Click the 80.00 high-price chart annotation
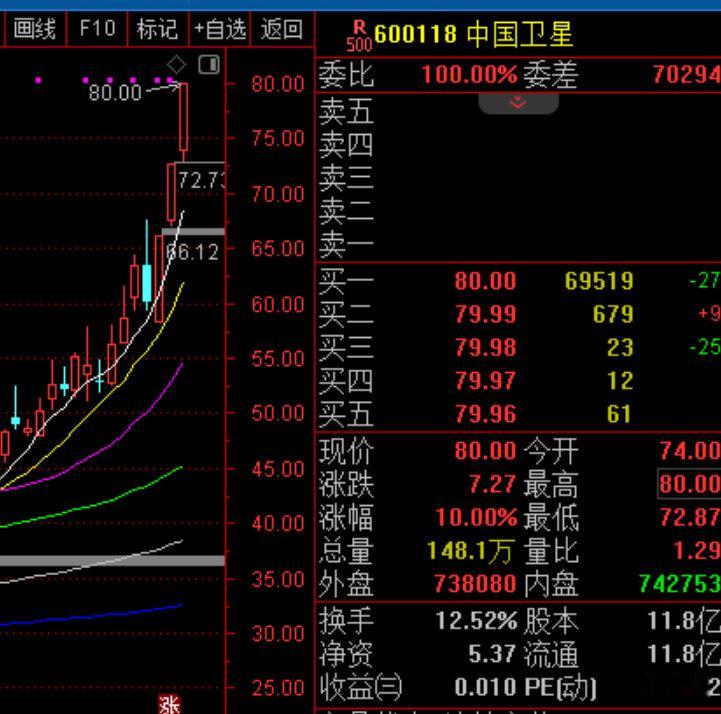Screen dimensions: 721x714 (x=115, y=92)
